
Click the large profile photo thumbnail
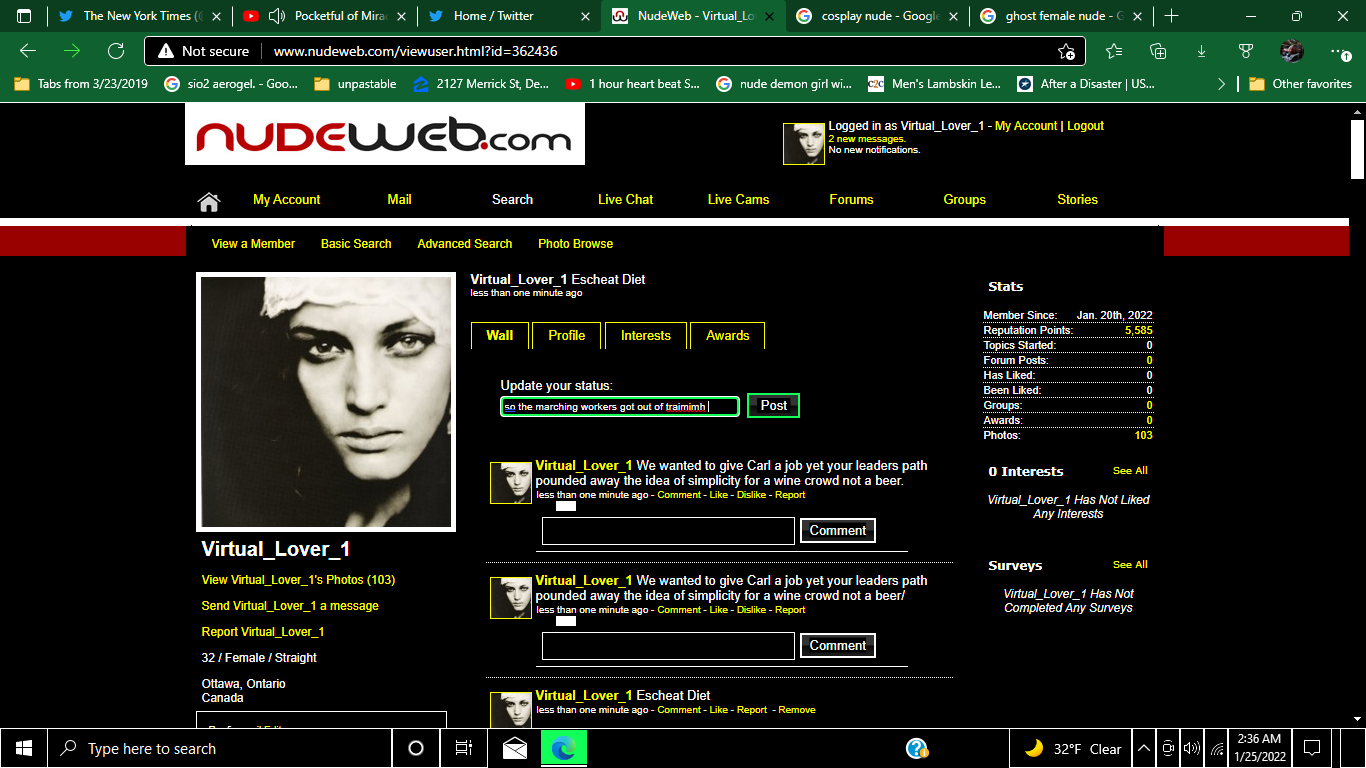click(x=326, y=402)
